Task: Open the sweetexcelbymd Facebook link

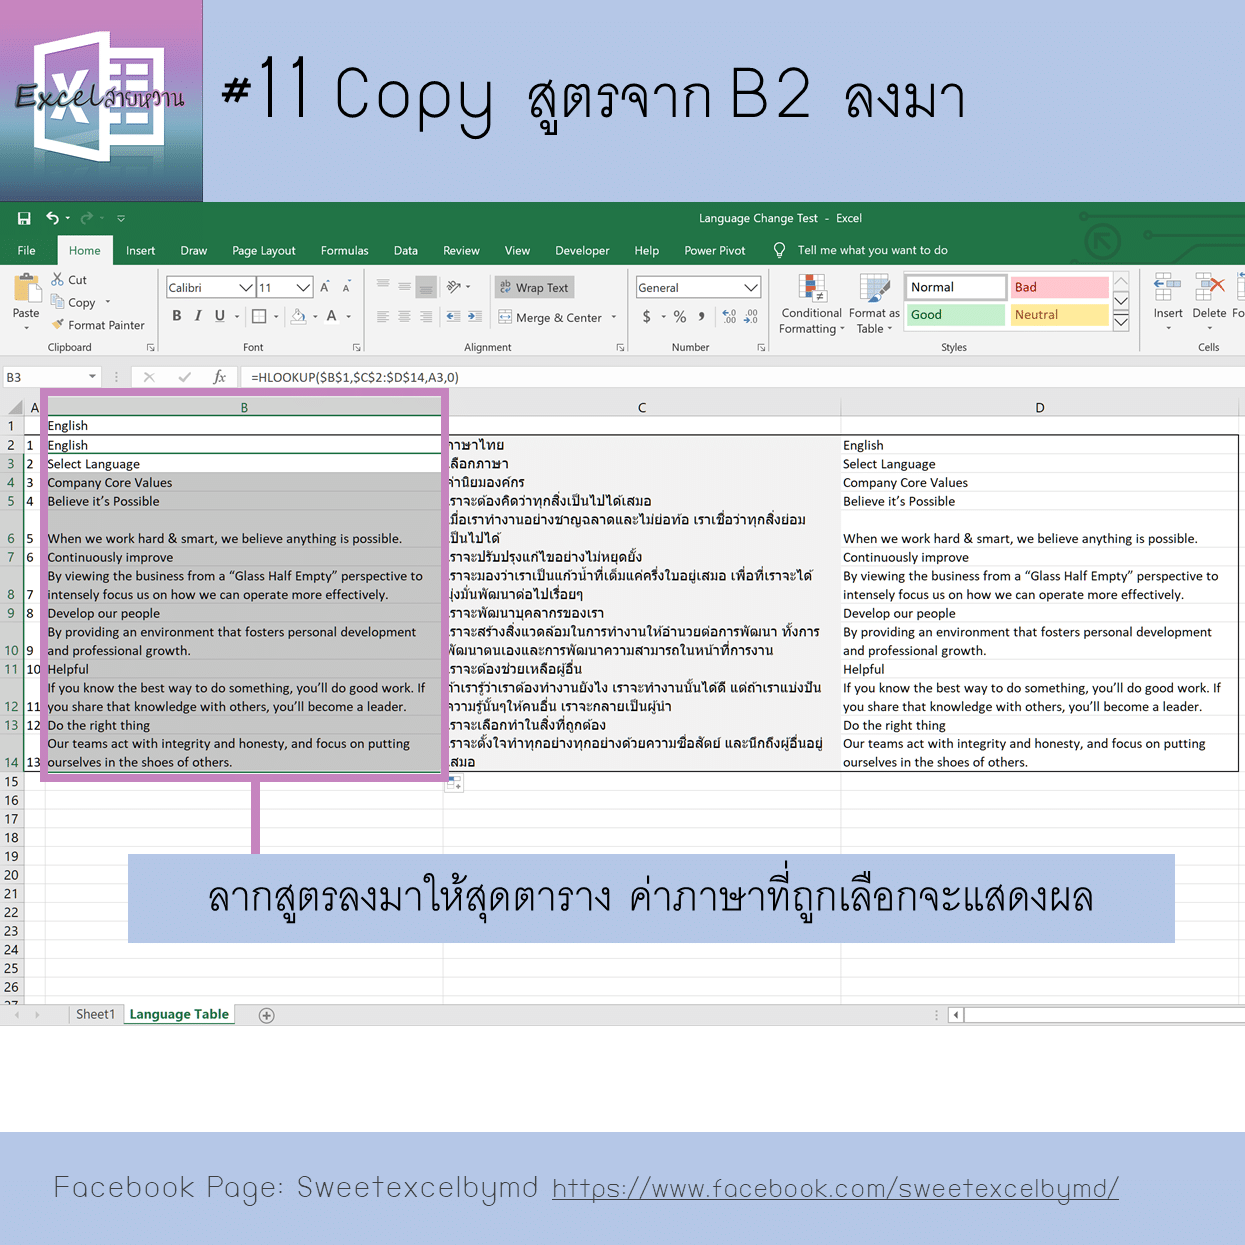Action: coord(835,1188)
